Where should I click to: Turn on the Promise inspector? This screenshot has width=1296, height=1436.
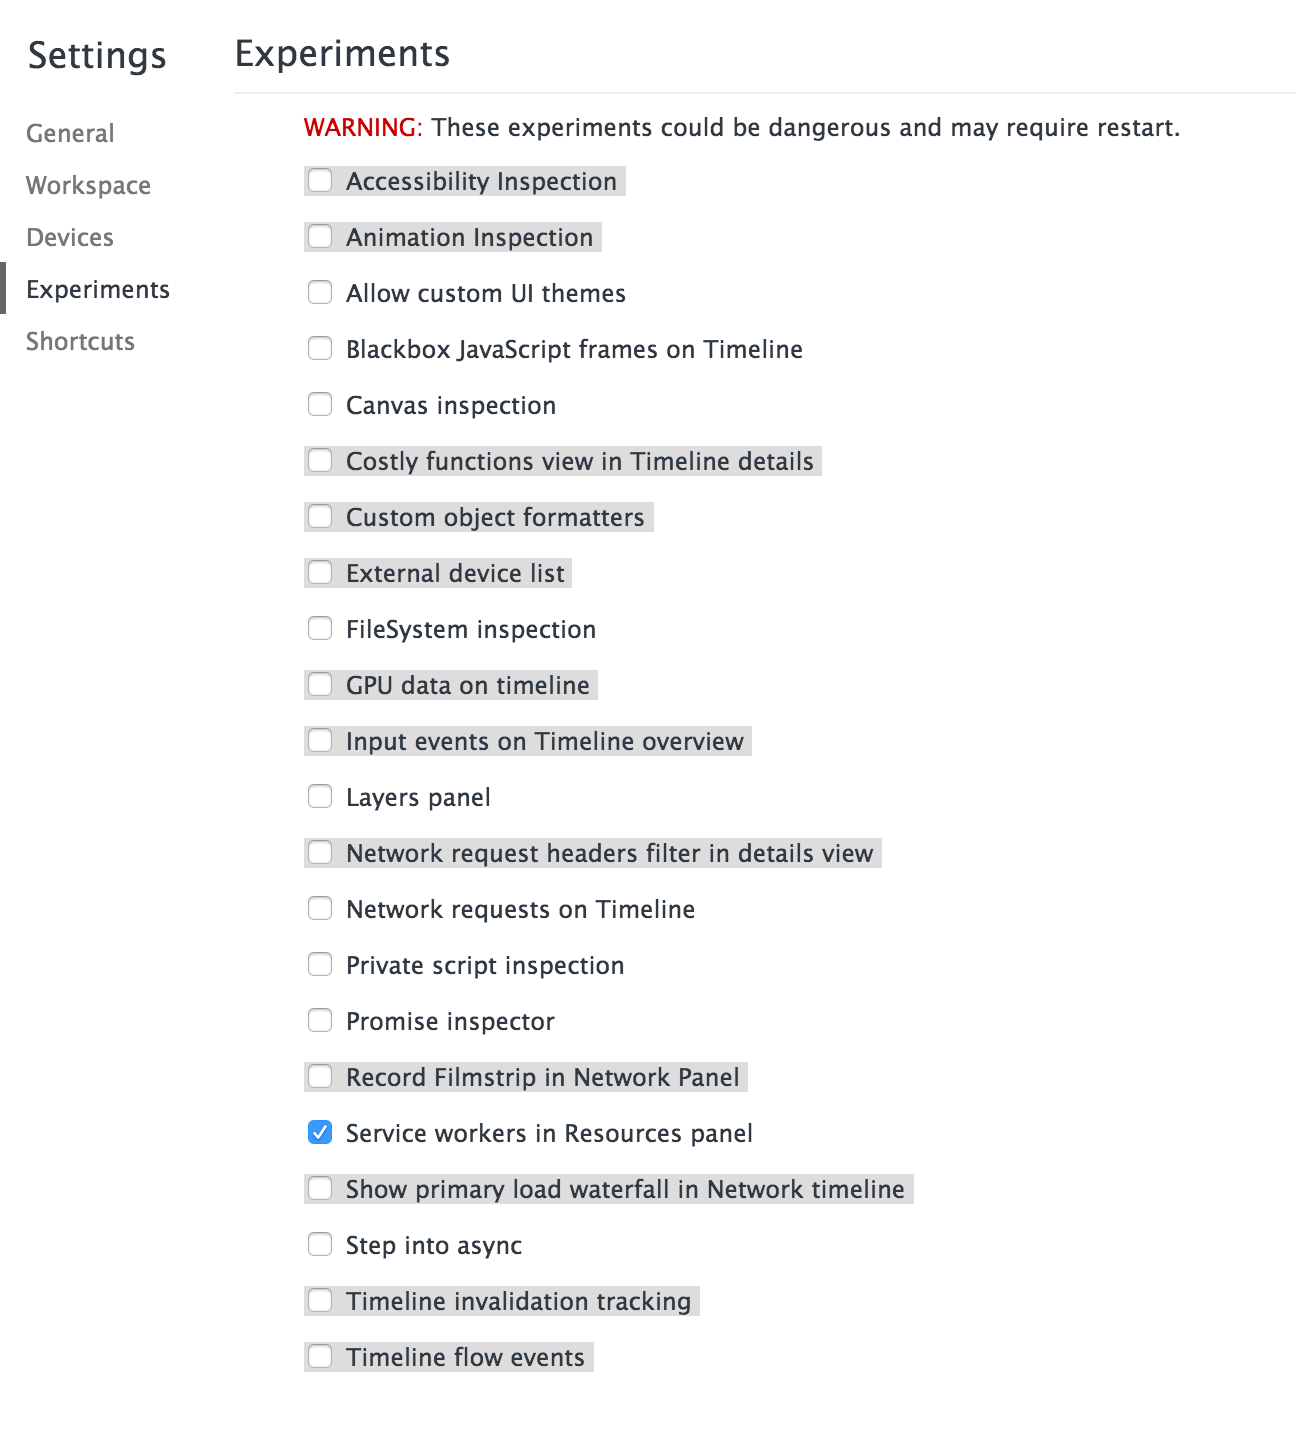pos(319,1020)
